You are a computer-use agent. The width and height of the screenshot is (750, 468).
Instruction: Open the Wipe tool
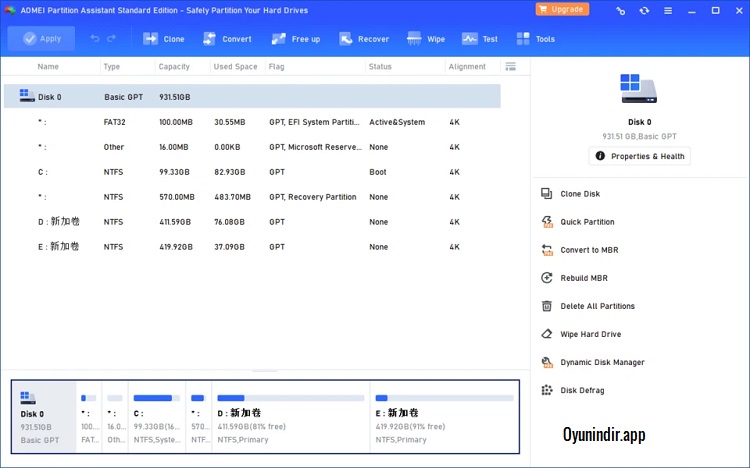tap(426, 39)
